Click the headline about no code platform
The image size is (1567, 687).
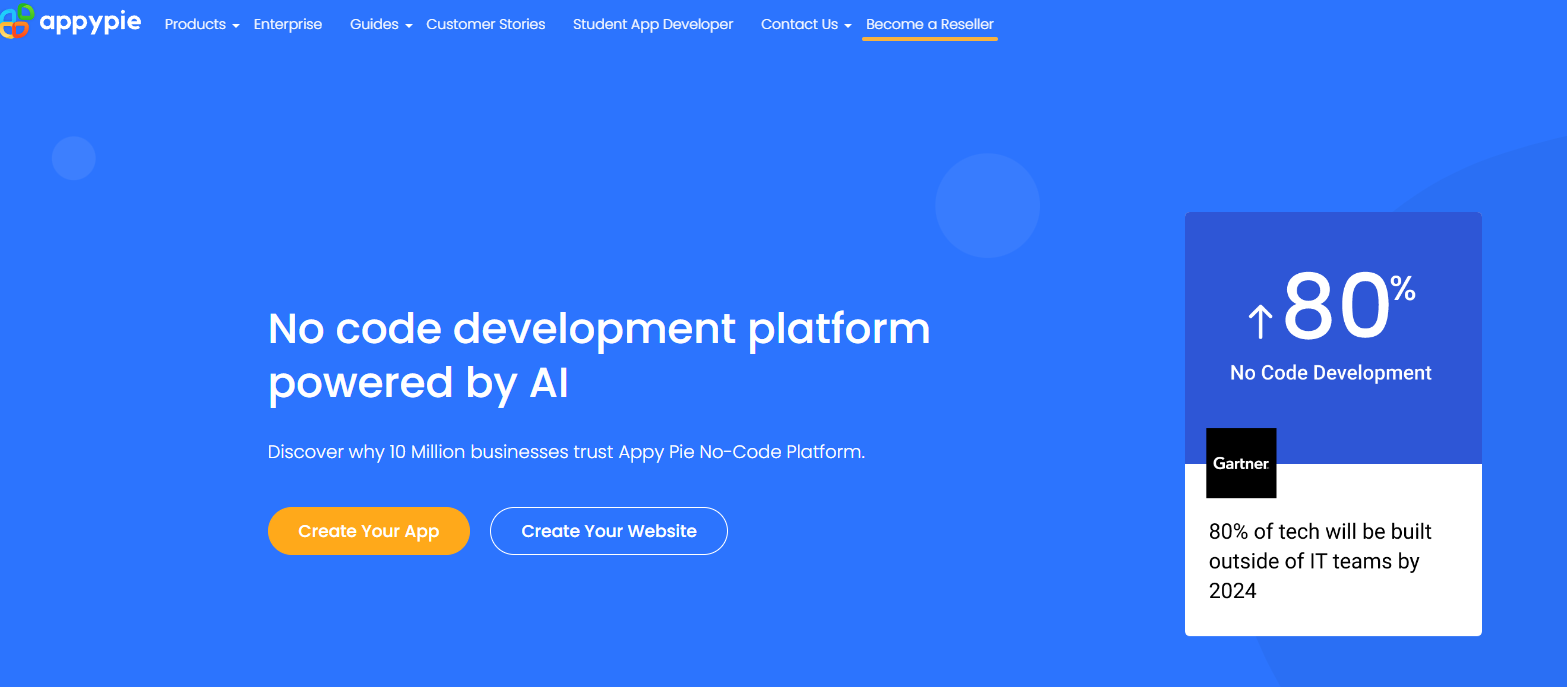(x=598, y=355)
